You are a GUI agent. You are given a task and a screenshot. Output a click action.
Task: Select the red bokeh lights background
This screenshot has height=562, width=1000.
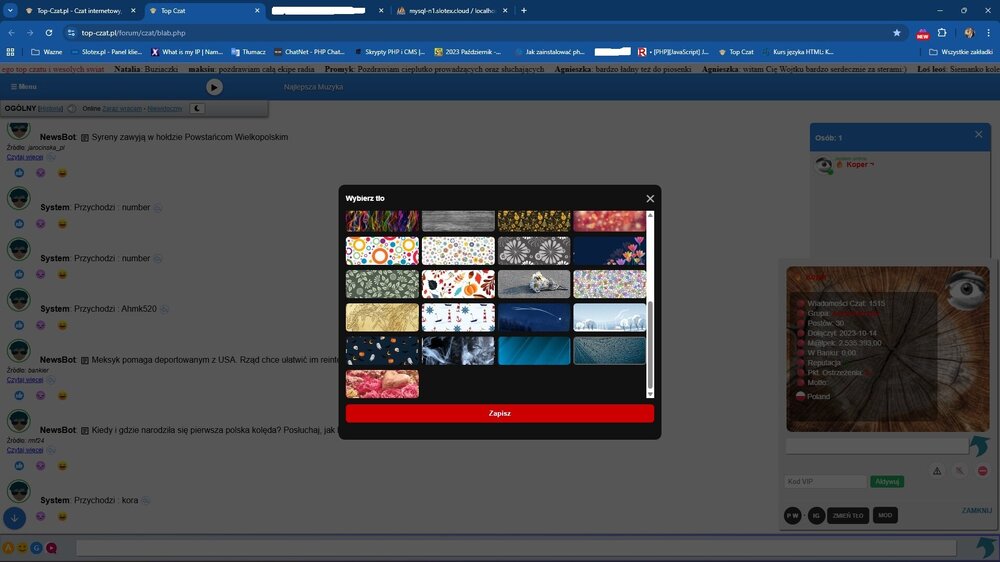(x=609, y=221)
